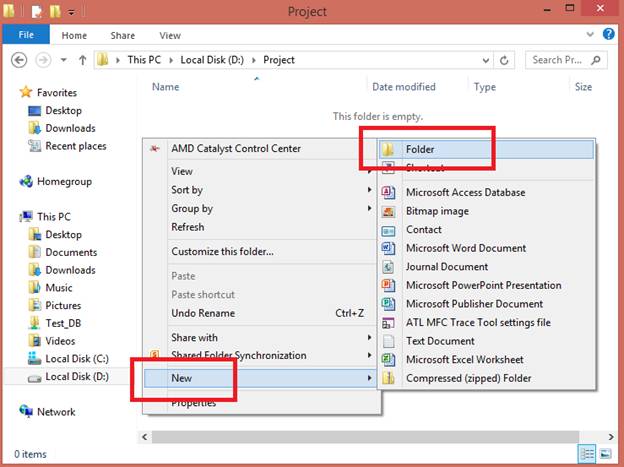Collapse the This PC tree group

[x=10, y=217]
